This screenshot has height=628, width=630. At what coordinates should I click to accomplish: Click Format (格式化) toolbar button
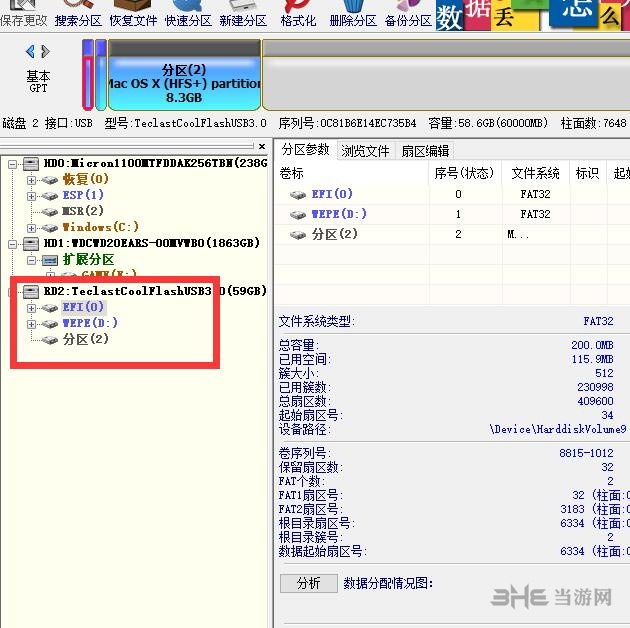click(298, 14)
